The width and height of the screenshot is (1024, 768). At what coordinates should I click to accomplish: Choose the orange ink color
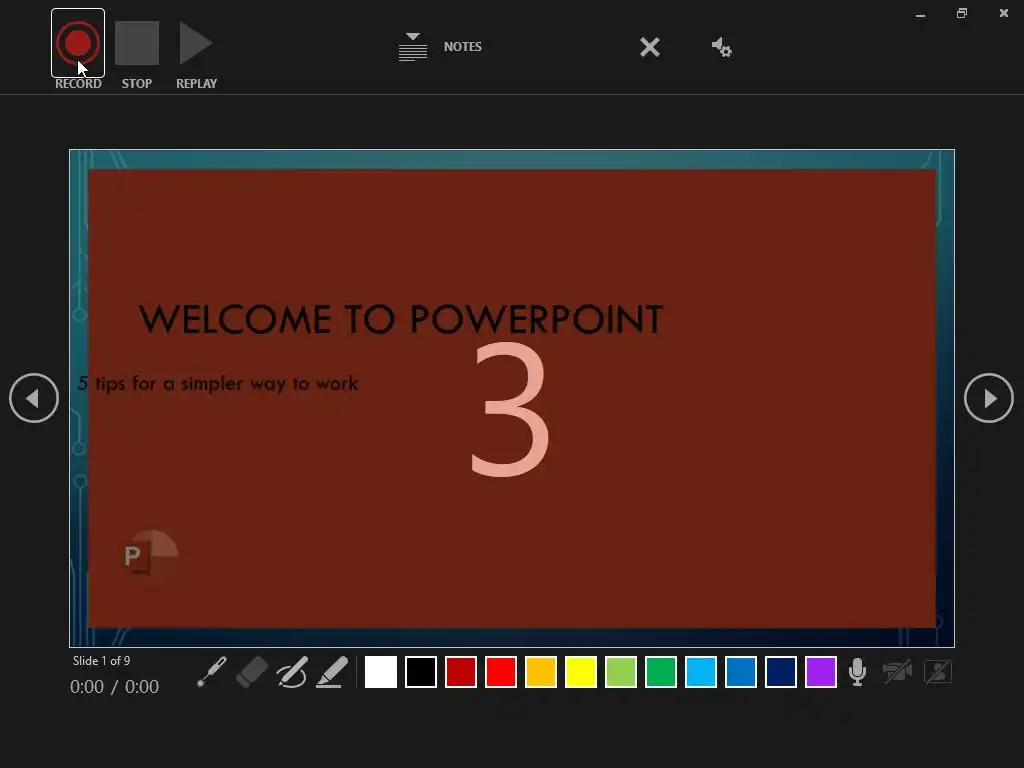pos(541,672)
